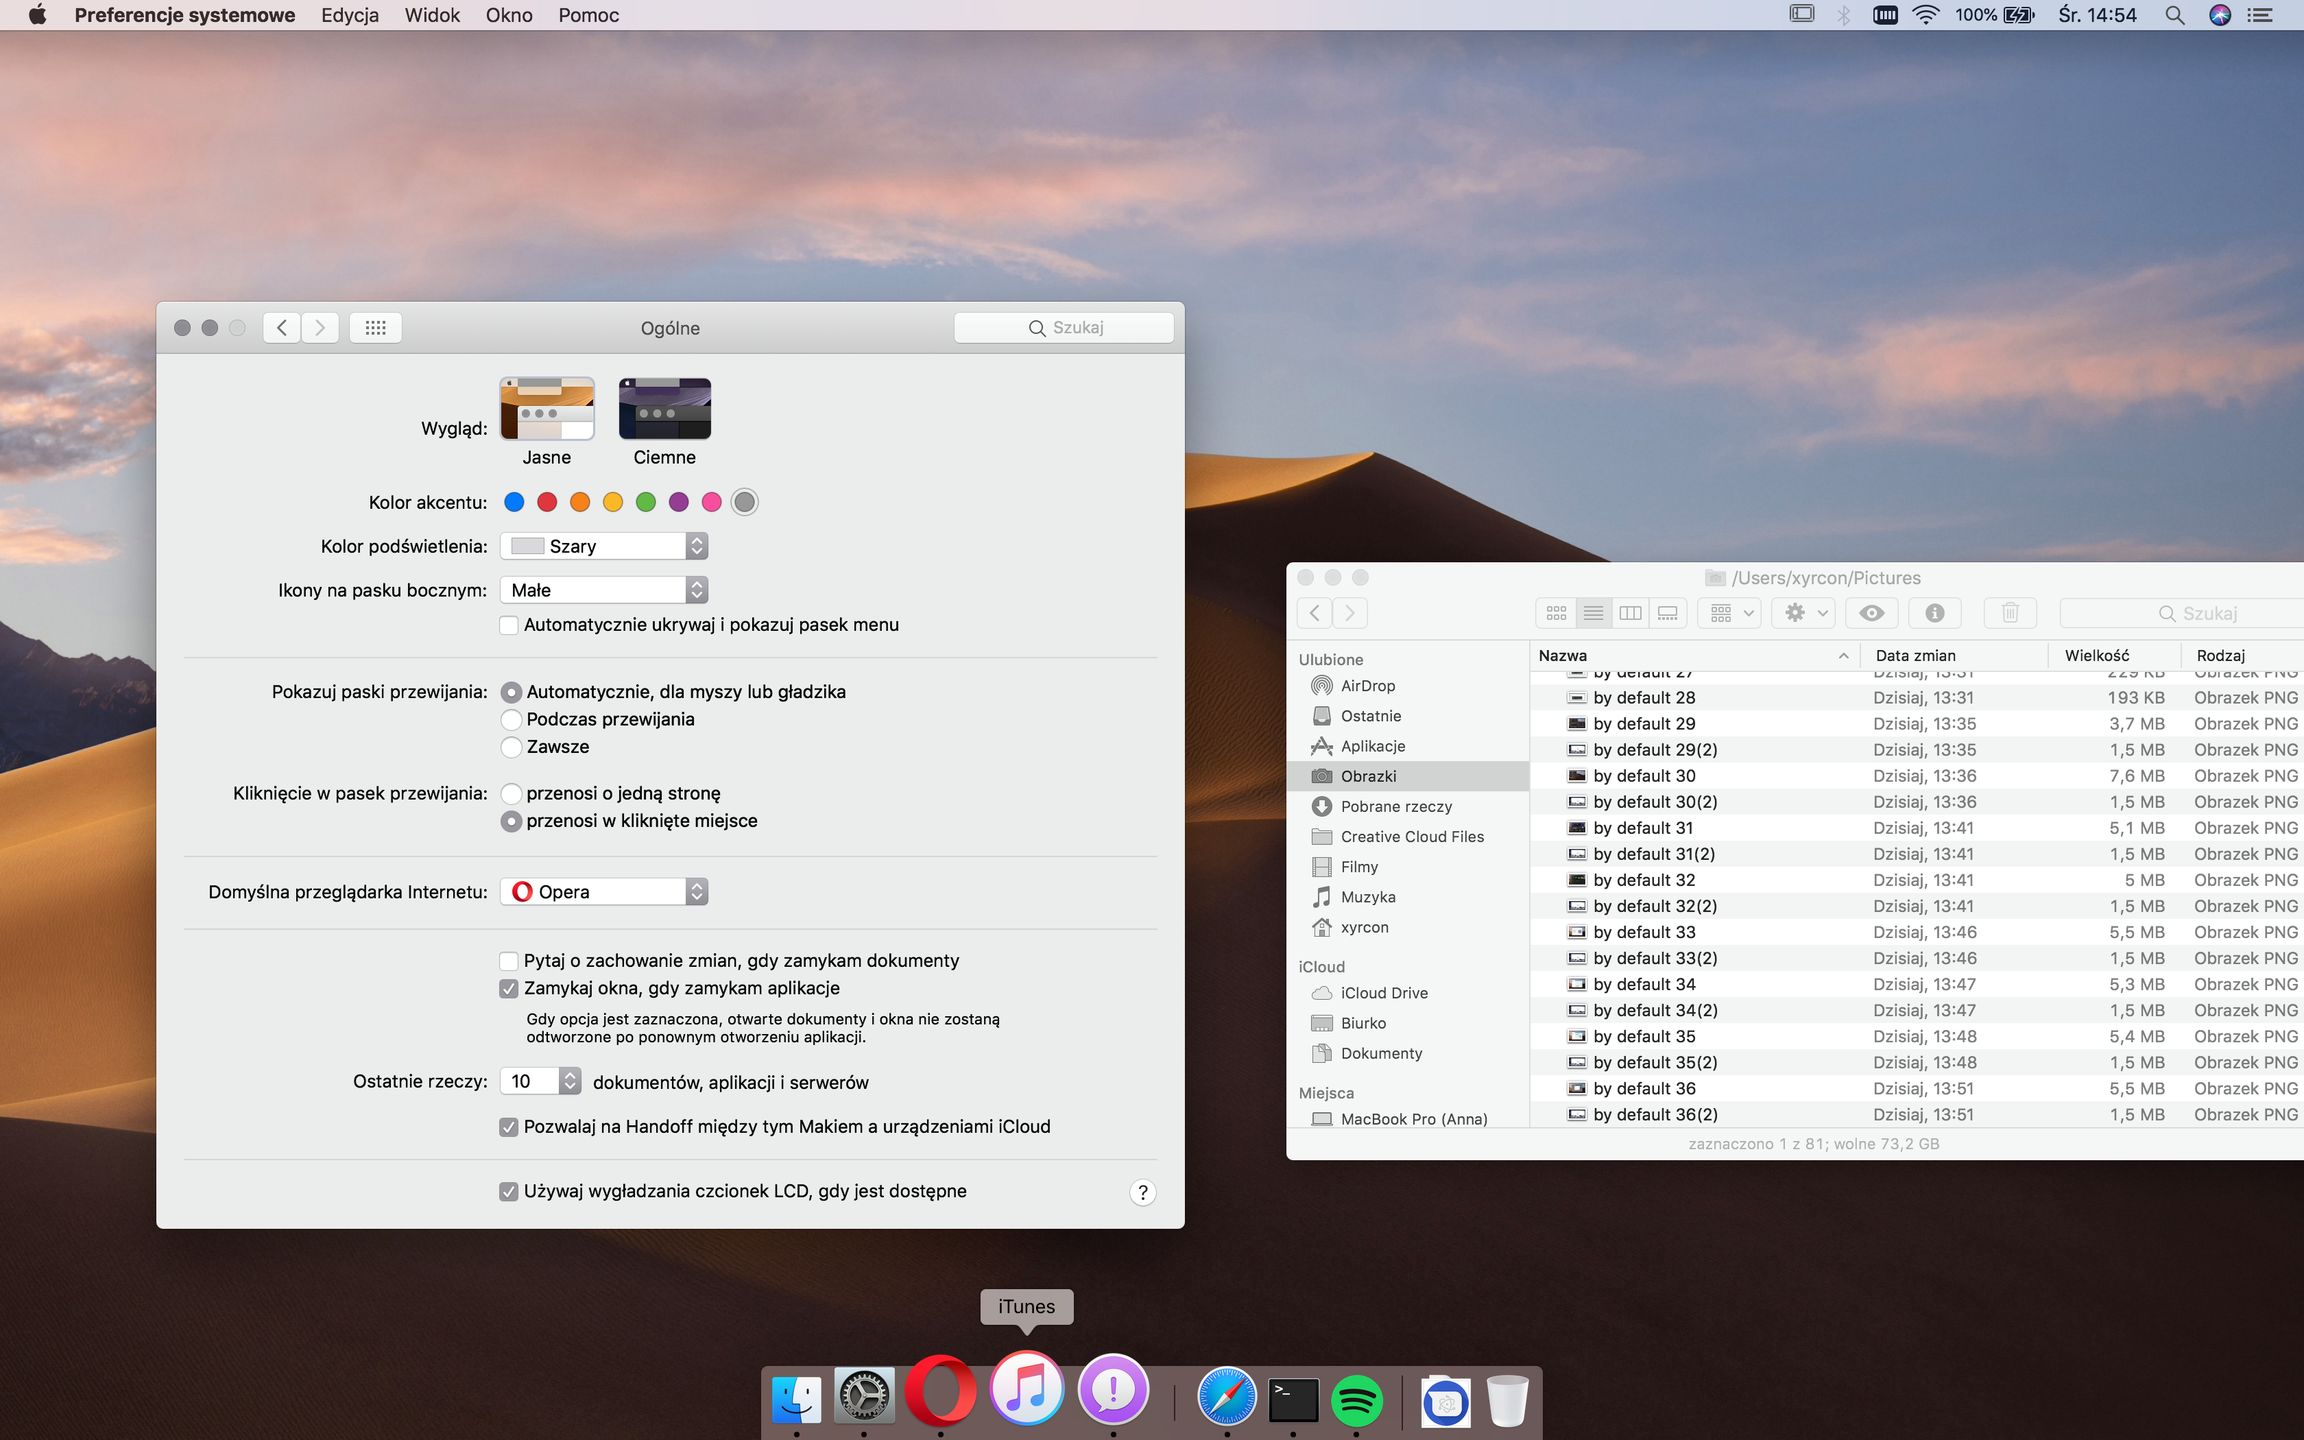
Task: Click the Quick Look eye icon in Finder
Action: [1871, 613]
